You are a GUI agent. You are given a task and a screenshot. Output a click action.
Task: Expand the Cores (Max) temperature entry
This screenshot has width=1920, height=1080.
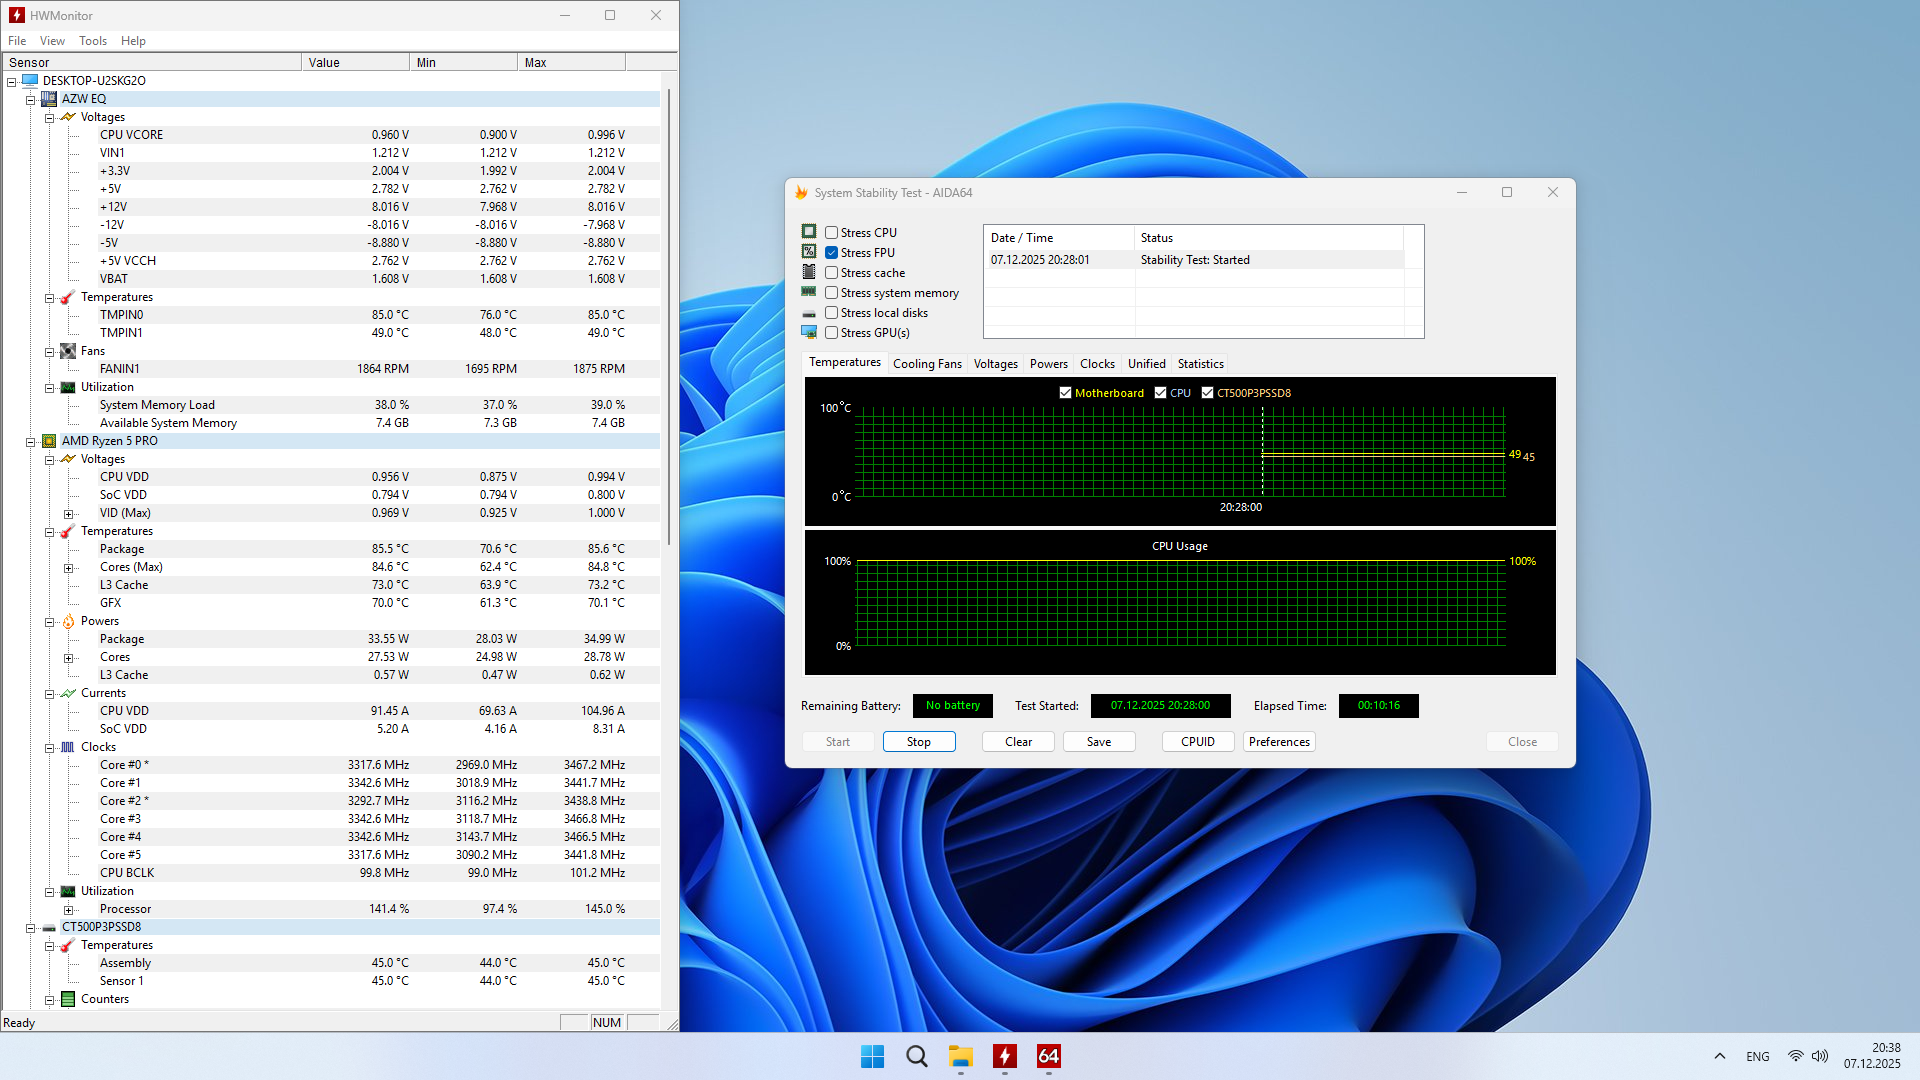68,568
